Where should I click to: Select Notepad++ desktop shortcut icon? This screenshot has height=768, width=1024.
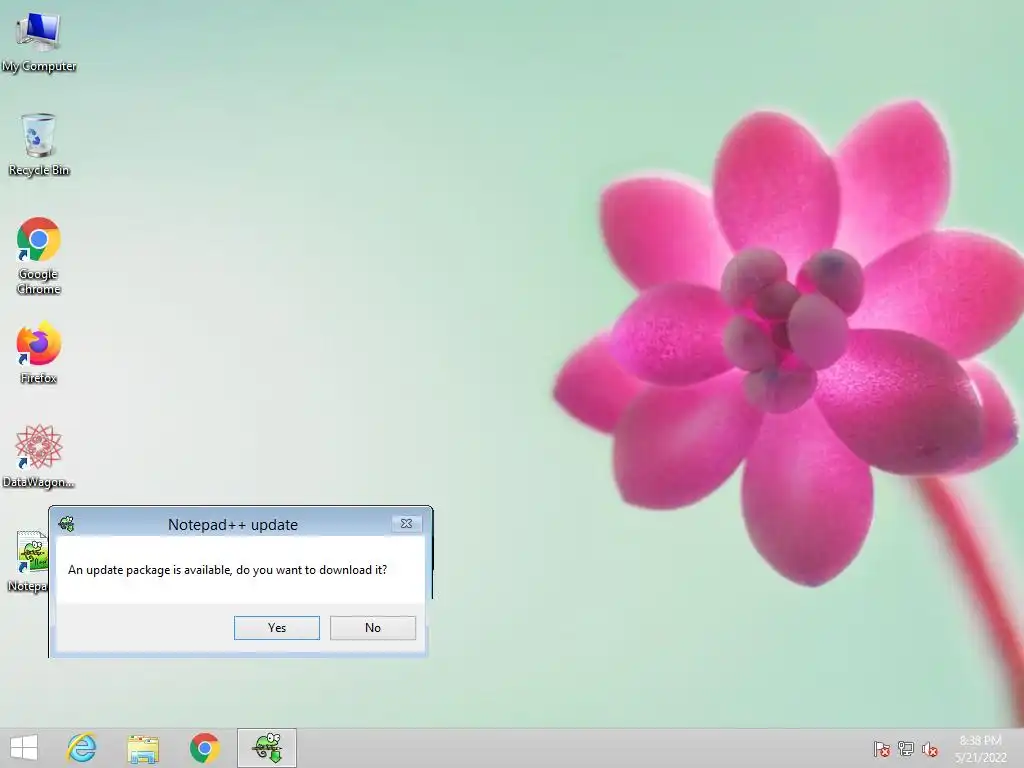pos(29,562)
